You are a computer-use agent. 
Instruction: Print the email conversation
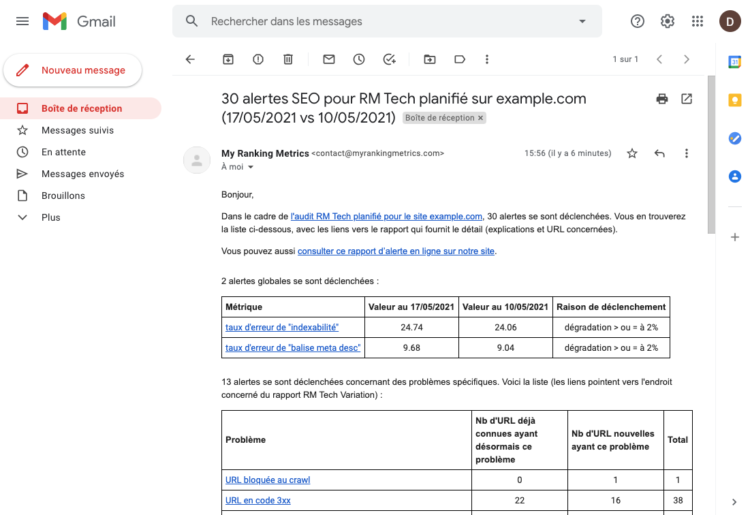(662, 99)
